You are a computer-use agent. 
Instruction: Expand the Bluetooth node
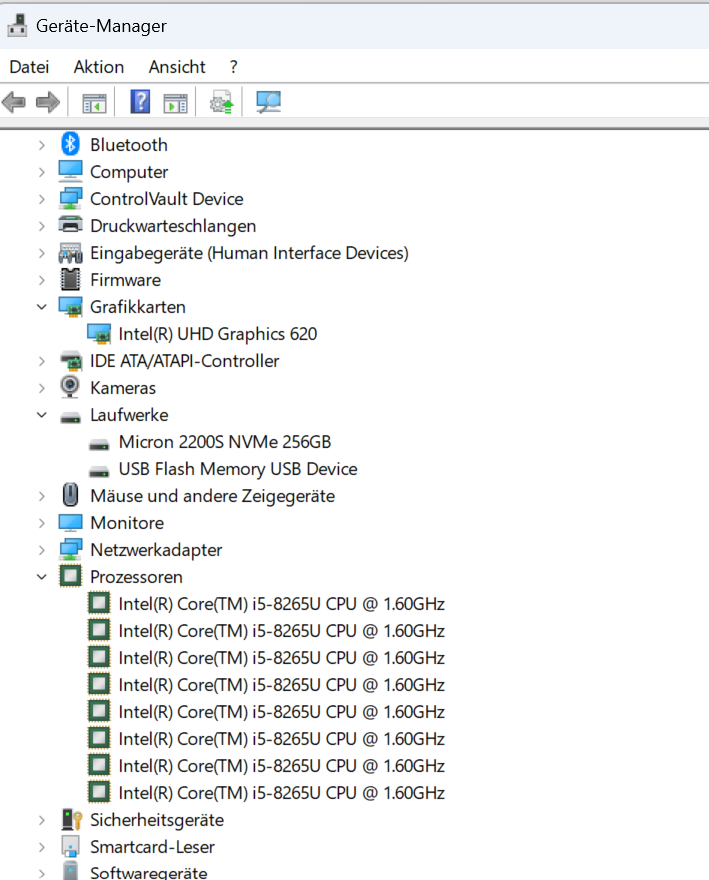42,145
